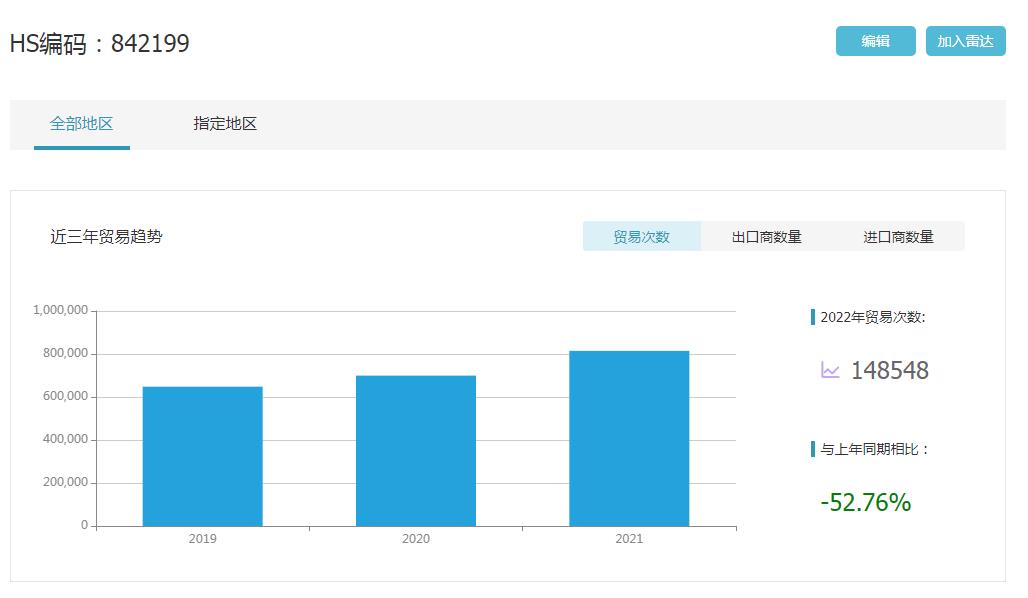Switch chart to 出口商数量
The width and height of the screenshot is (1028, 598).
[766, 237]
